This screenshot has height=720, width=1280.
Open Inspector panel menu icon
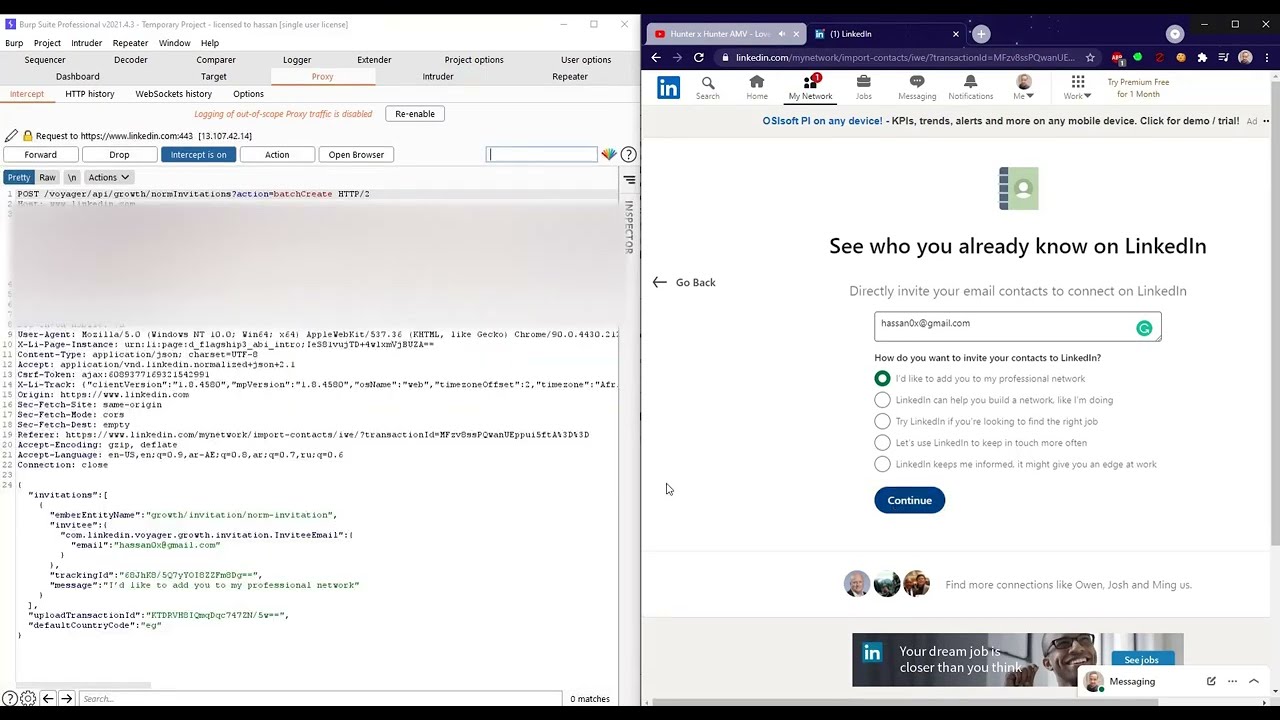(x=629, y=180)
